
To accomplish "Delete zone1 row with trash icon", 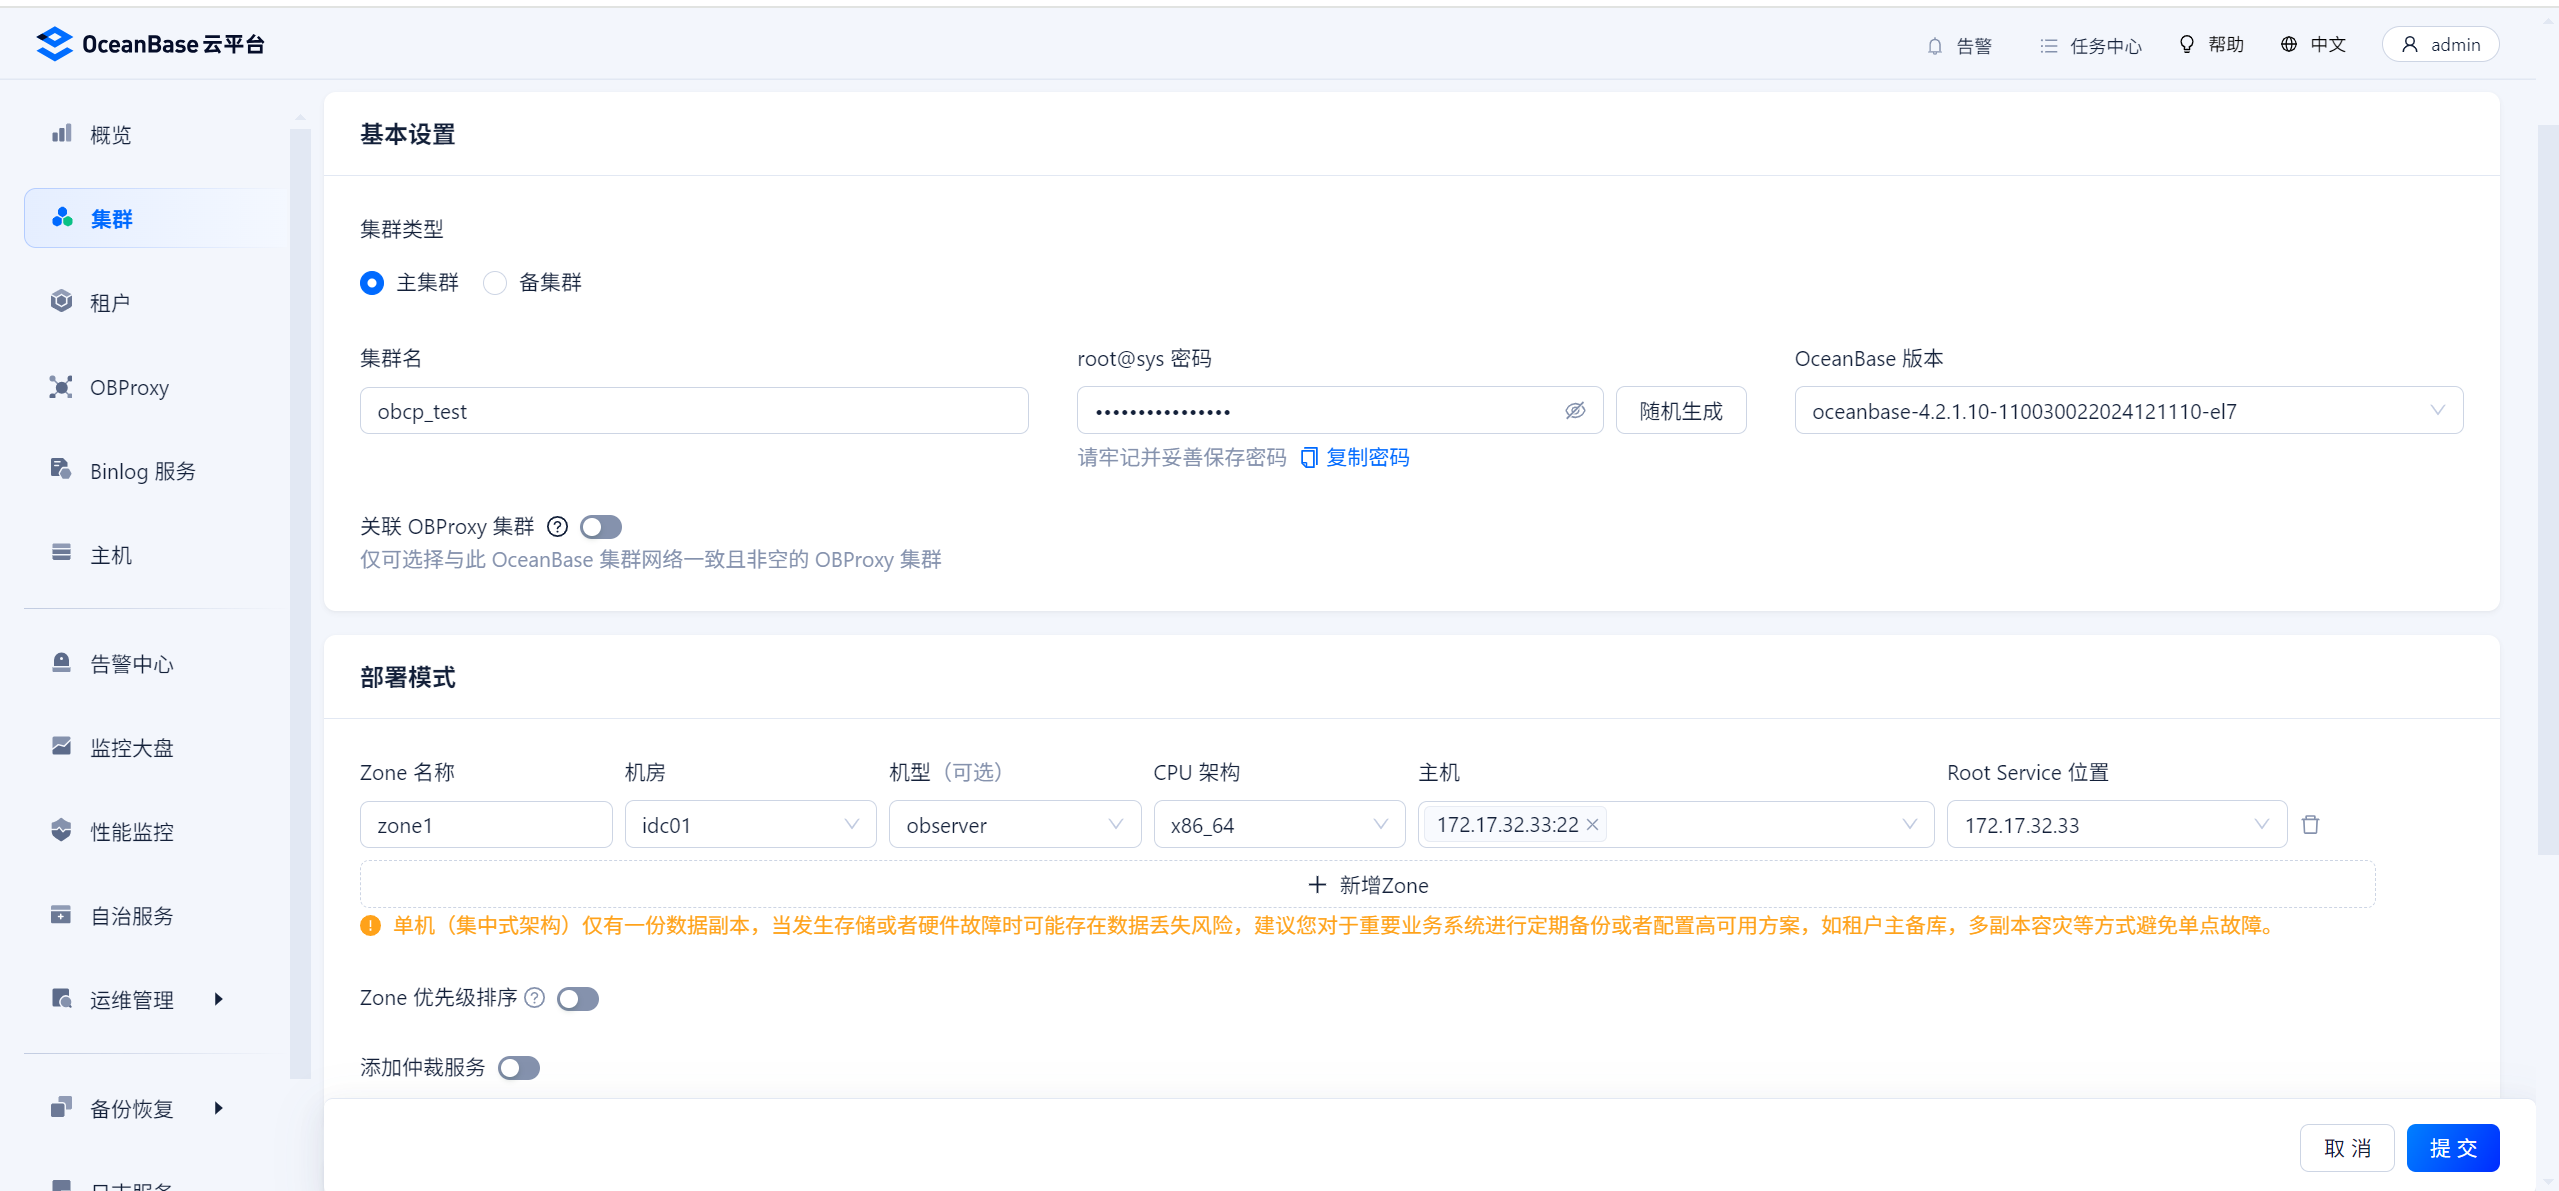I will [2311, 825].
